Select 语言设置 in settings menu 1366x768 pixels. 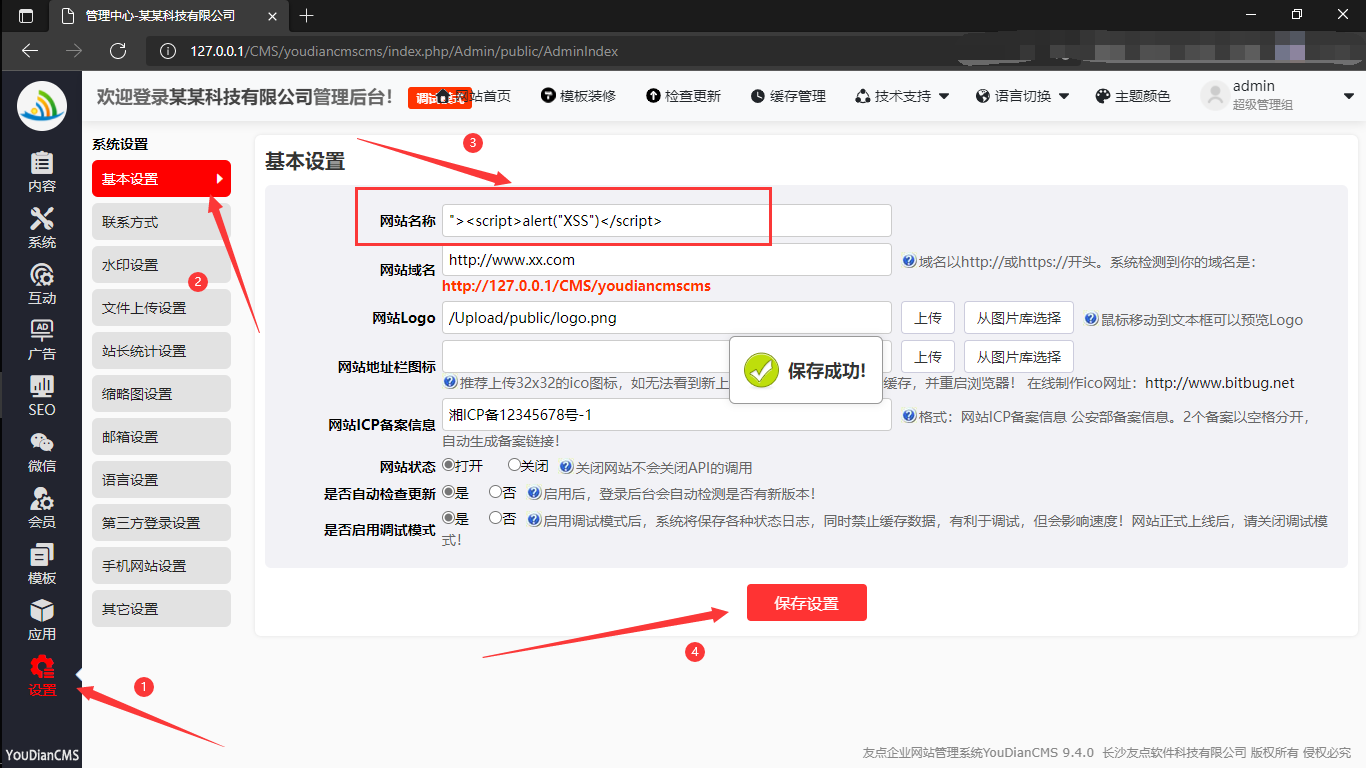point(161,480)
